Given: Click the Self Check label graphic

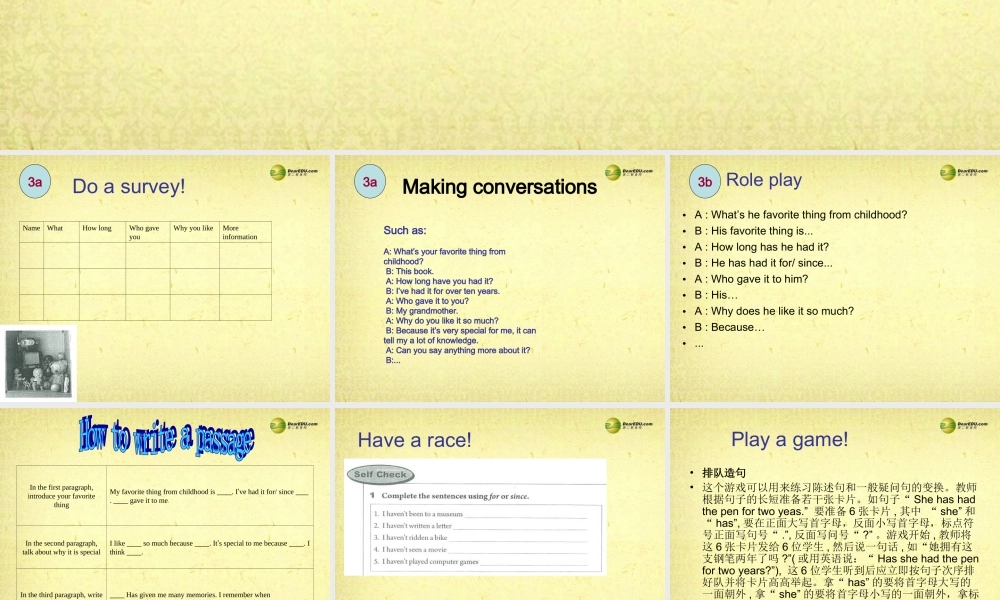Looking at the screenshot, I should [x=380, y=475].
